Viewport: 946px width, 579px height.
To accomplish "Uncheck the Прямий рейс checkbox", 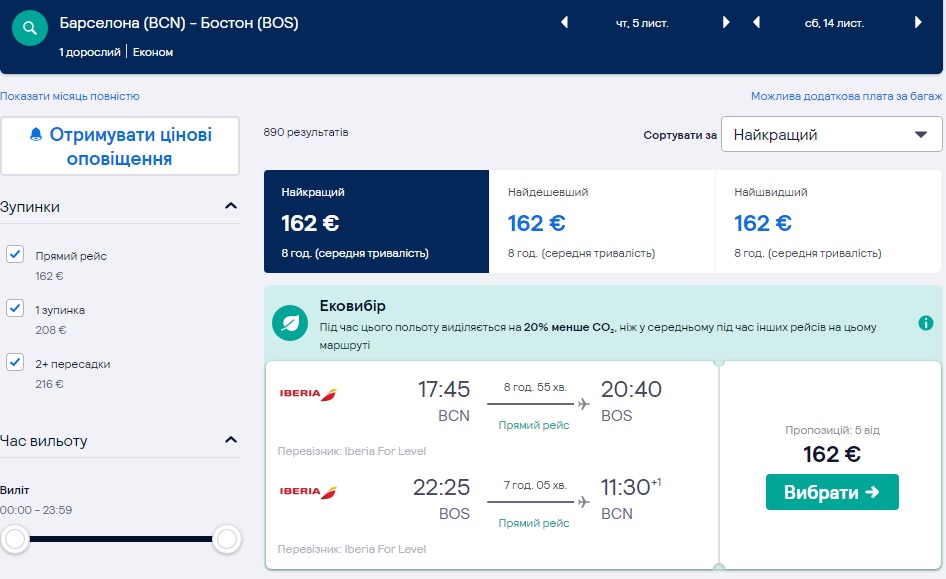I will click(15, 254).
